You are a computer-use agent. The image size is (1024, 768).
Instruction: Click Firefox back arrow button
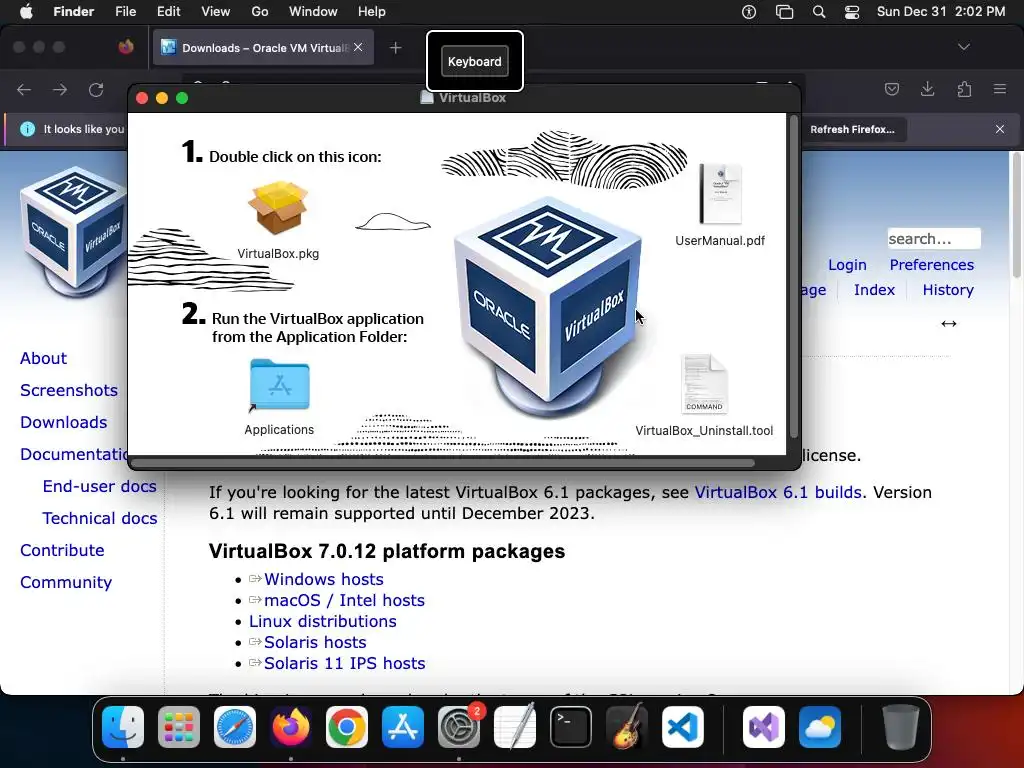24,89
